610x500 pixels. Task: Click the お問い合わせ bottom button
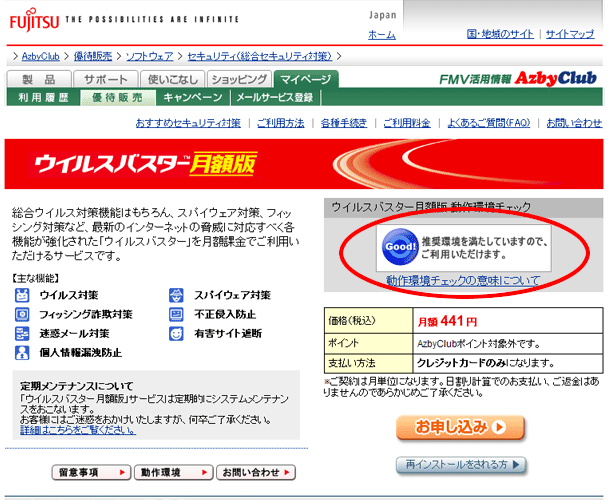coord(256,472)
